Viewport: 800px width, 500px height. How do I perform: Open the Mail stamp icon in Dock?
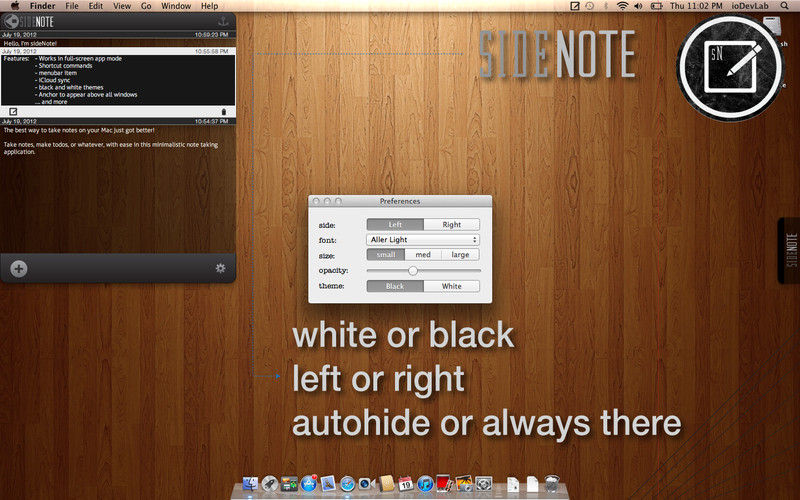coord(328,483)
